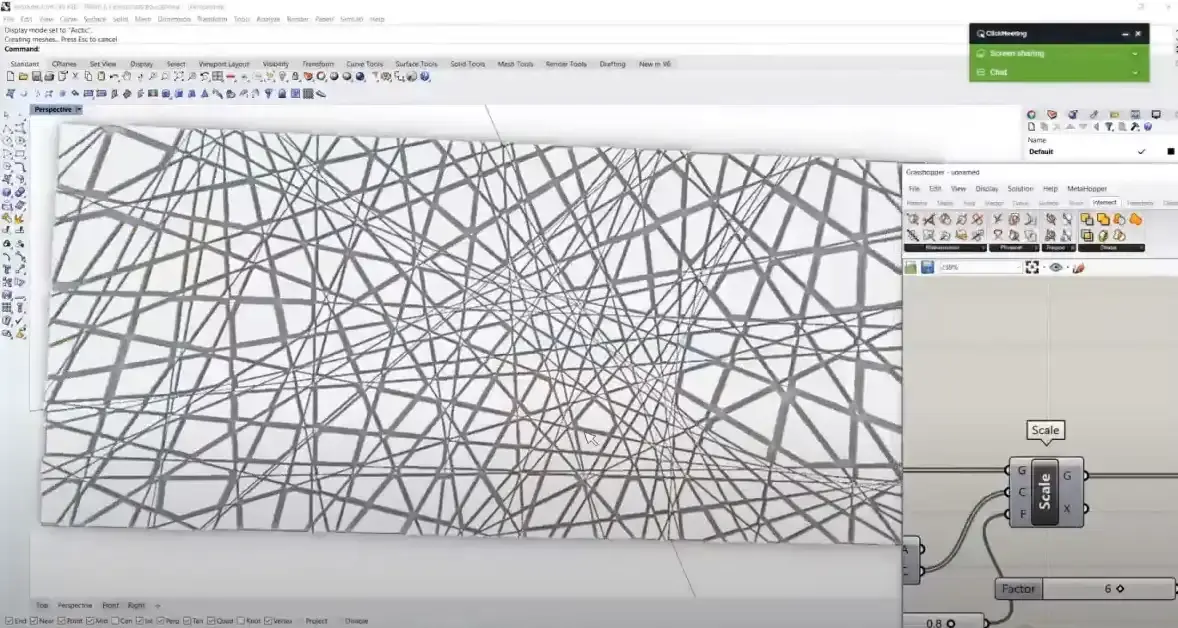Open the Grasshopper file folder icon
1178x628 pixels.
coord(911,267)
